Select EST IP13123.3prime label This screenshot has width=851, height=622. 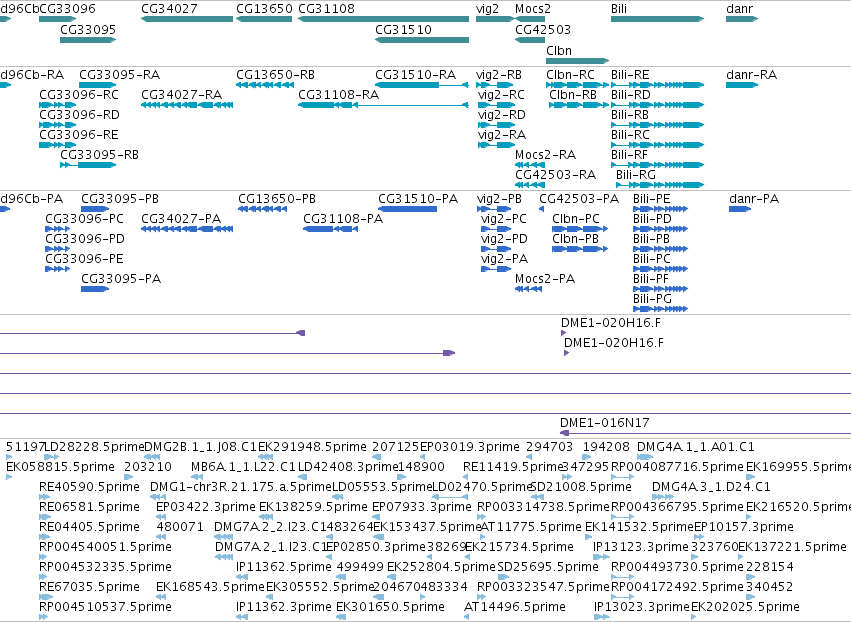[641, 546]
